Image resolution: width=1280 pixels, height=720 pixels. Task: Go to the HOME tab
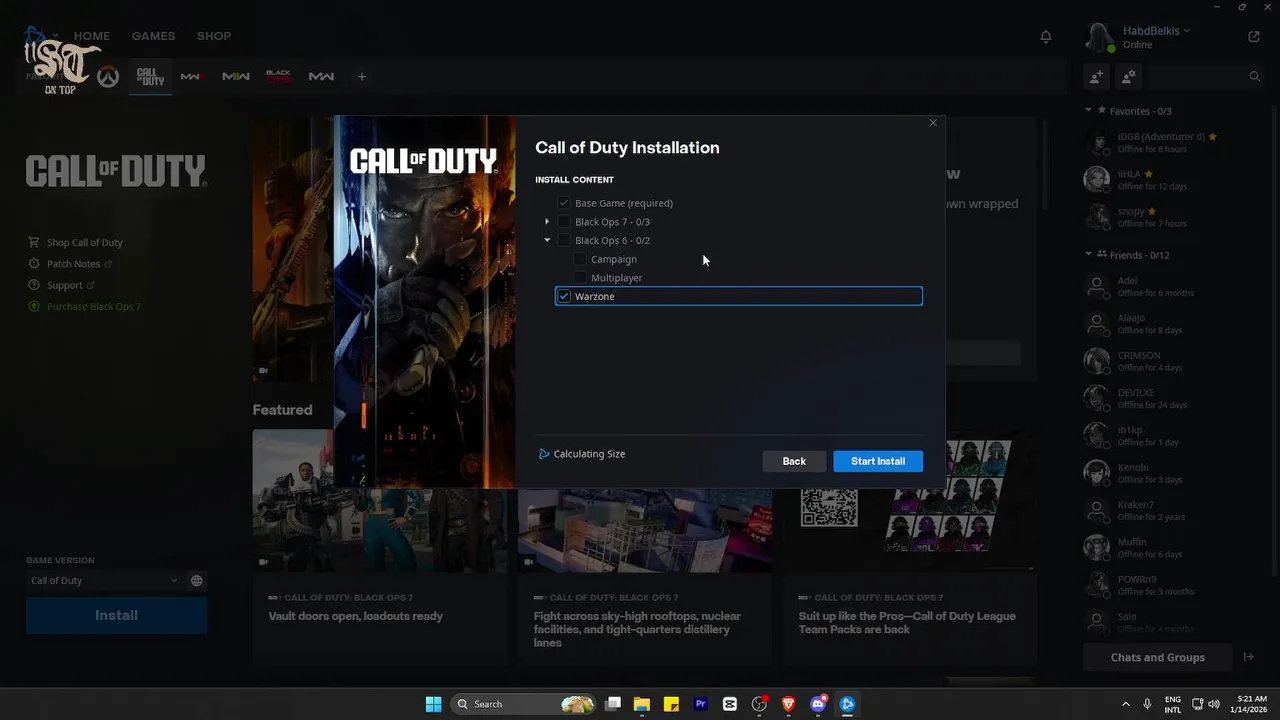(92, 36)
